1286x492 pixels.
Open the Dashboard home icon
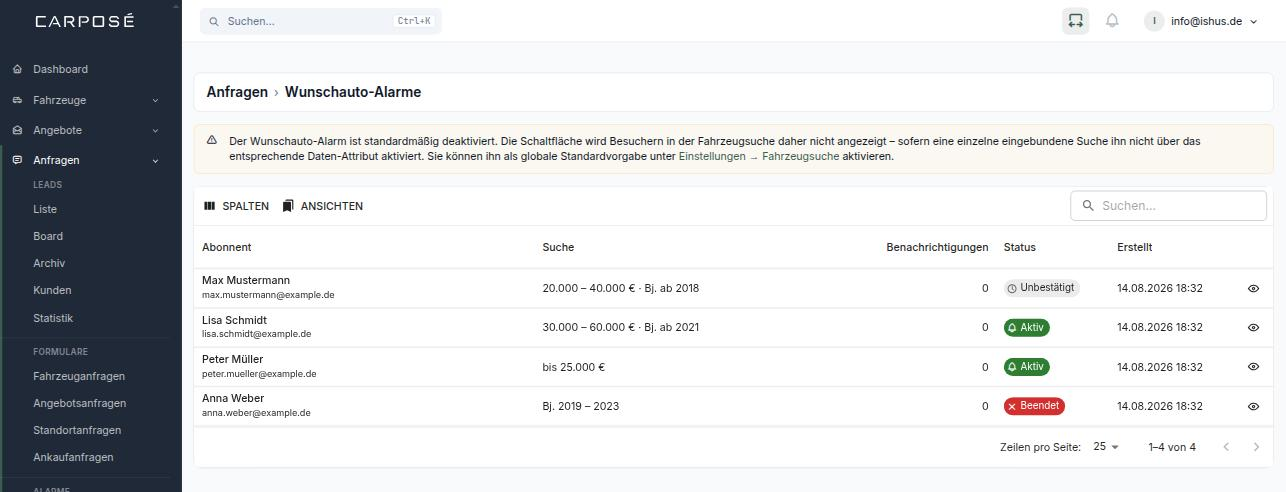point(17,69)
